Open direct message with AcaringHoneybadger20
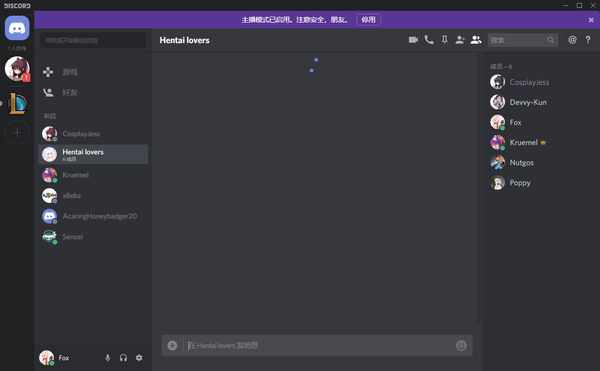This screenshot has width=600, height=371. coord(93,216)
